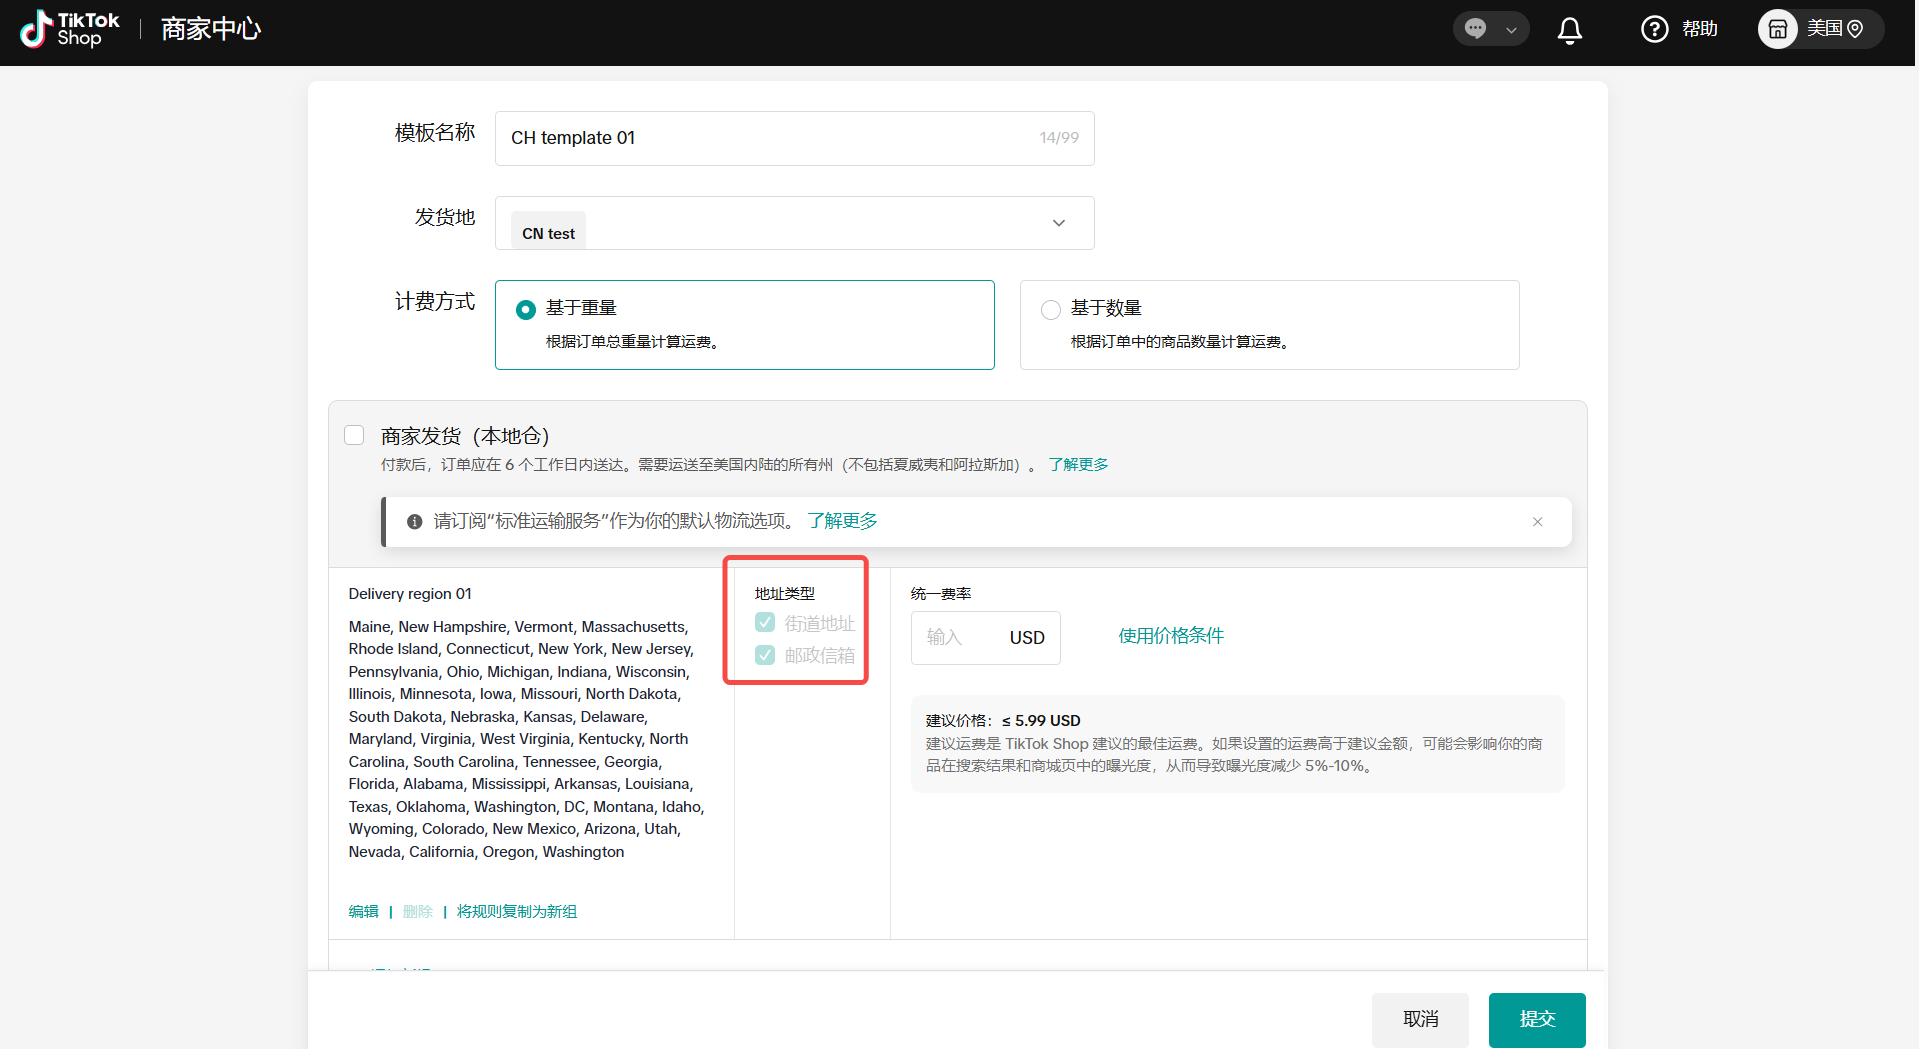Dismiss the standard shipping notice banner
This screenshot has width=1919, height=1049.
1537,522
